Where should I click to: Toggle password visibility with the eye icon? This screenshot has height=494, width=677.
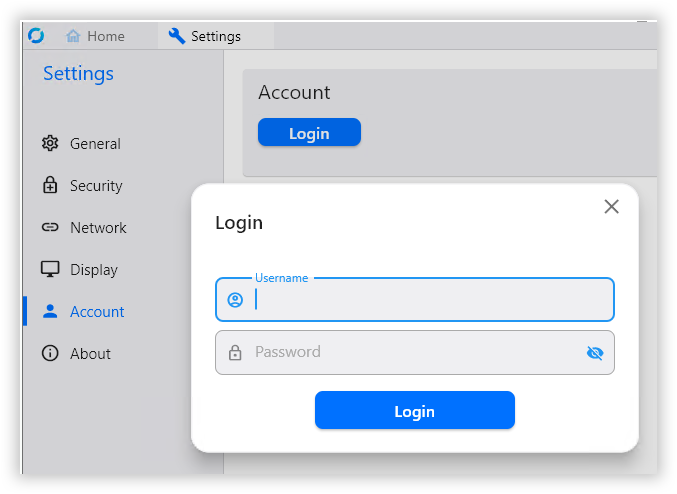[x=595, y=352]
